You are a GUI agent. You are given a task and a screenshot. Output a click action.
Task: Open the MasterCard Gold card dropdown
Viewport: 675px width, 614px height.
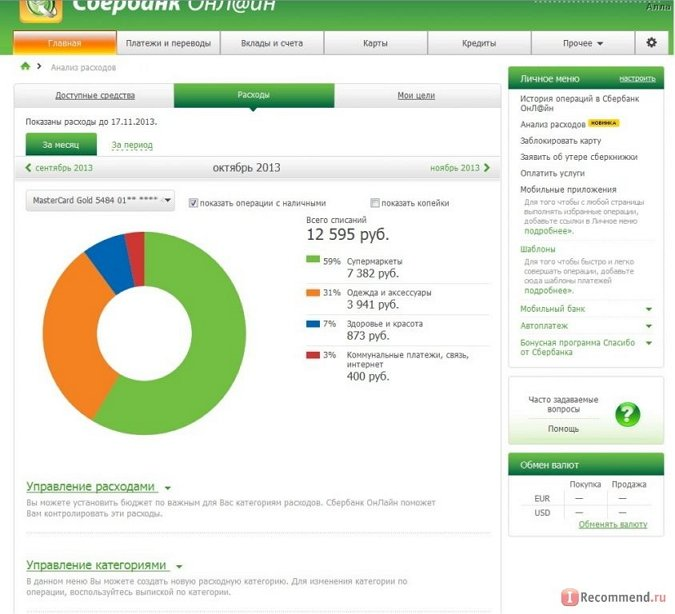tap(100, 200)
